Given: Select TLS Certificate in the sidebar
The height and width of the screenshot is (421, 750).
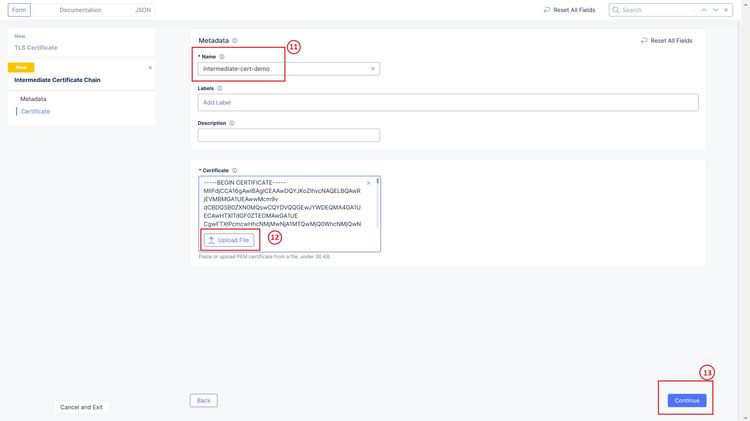Looking at the screenshot, I should click(36, 48).
